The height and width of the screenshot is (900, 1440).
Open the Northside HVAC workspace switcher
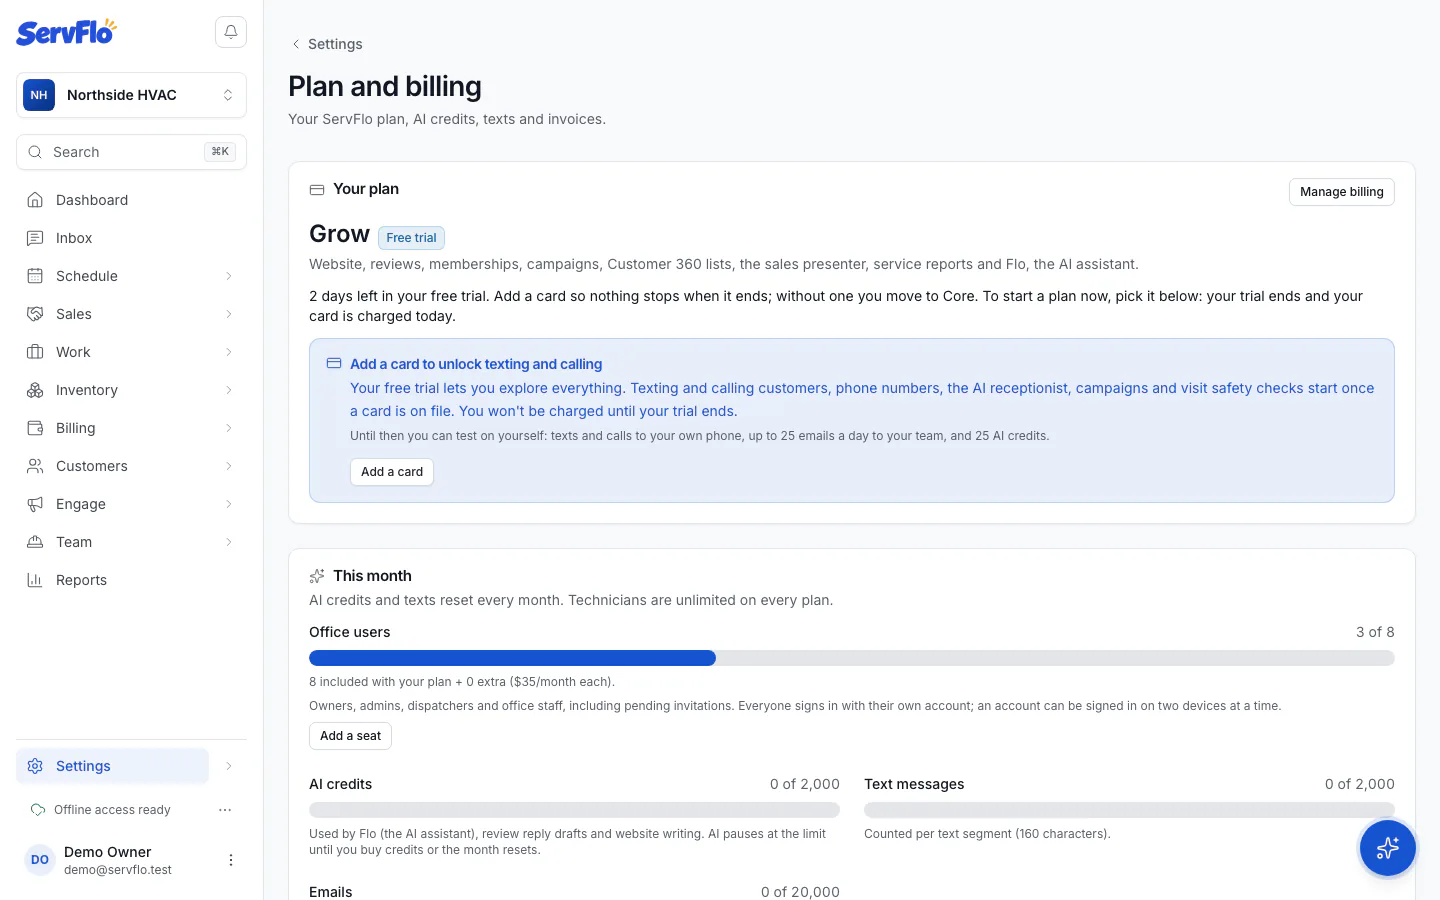point(131,95)
